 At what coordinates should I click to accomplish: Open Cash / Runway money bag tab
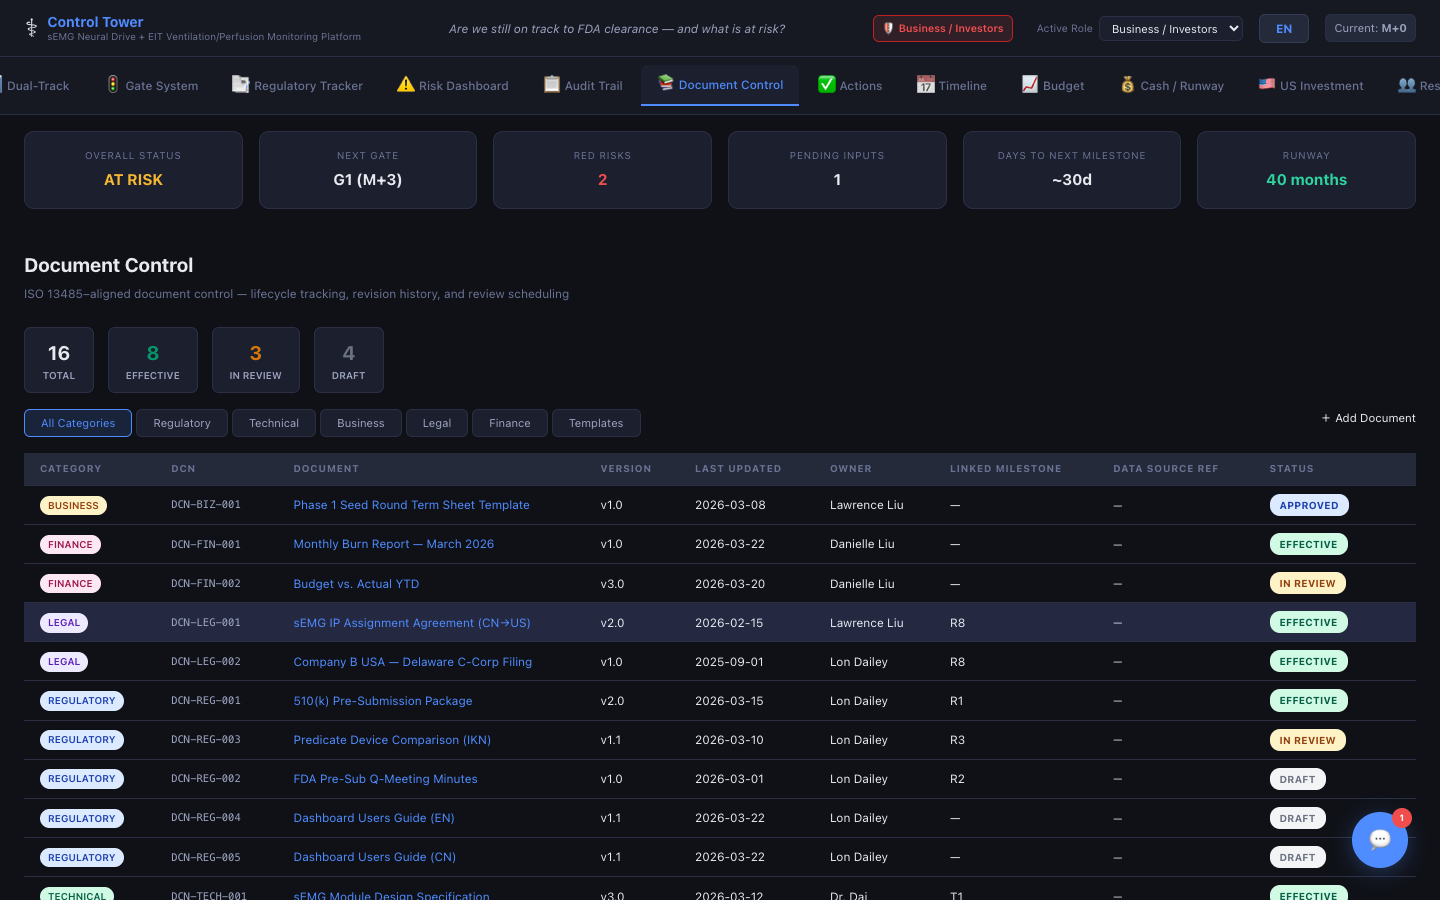[1172, 86]
